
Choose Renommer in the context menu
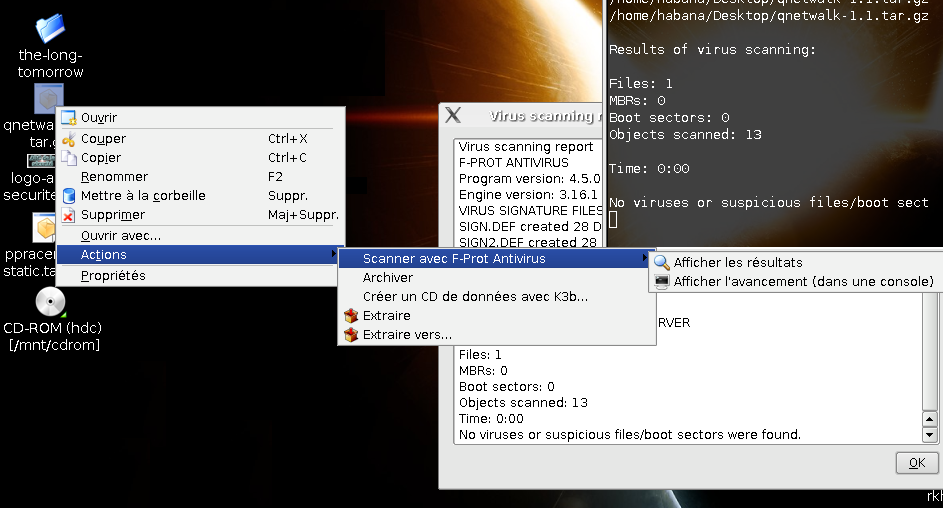pyautogui.click(x=201, y=177)
